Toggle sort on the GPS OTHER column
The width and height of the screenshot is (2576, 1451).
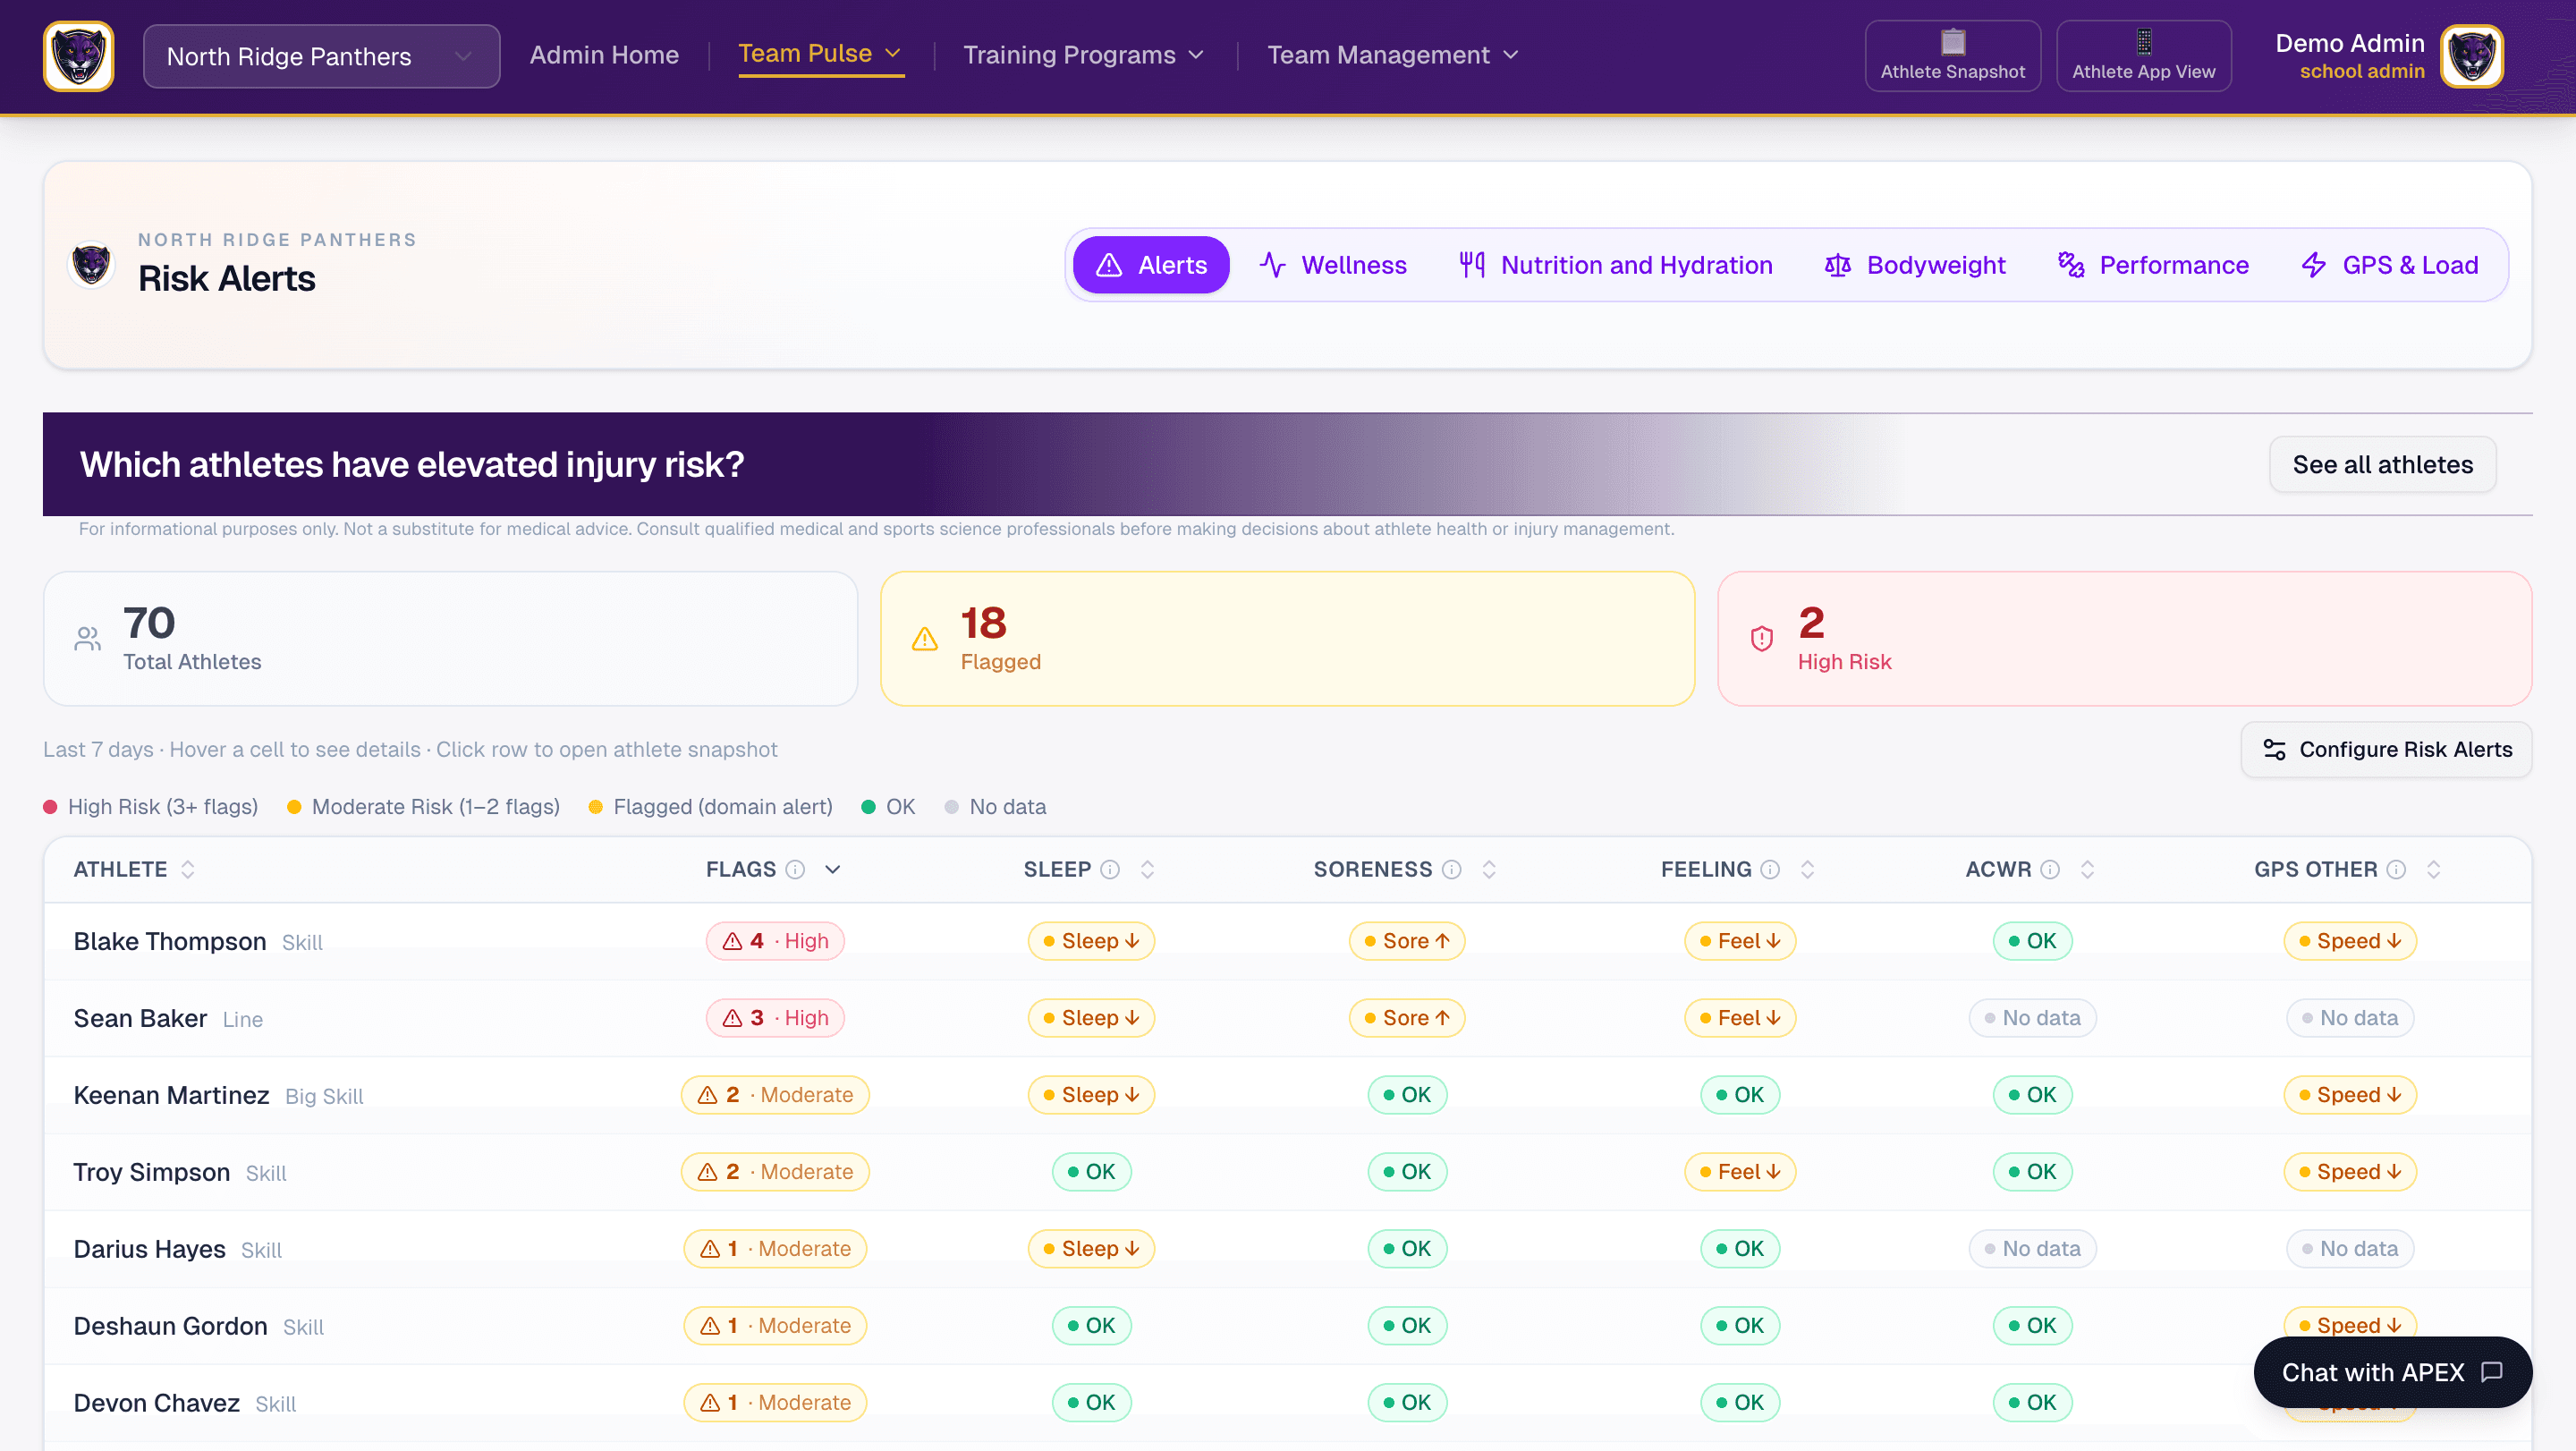click(2433, 869)
